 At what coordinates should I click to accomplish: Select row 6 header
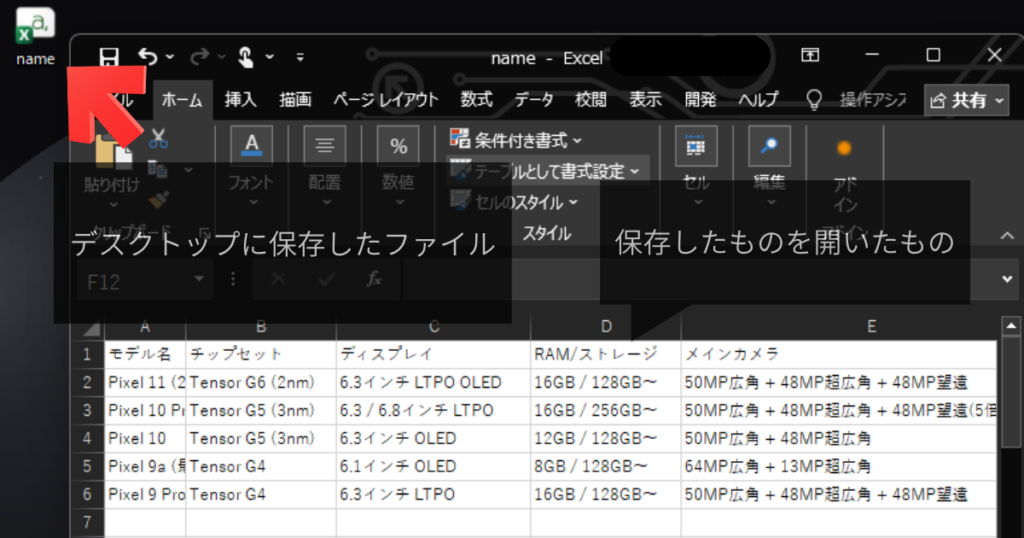click(x=87, y=495)
